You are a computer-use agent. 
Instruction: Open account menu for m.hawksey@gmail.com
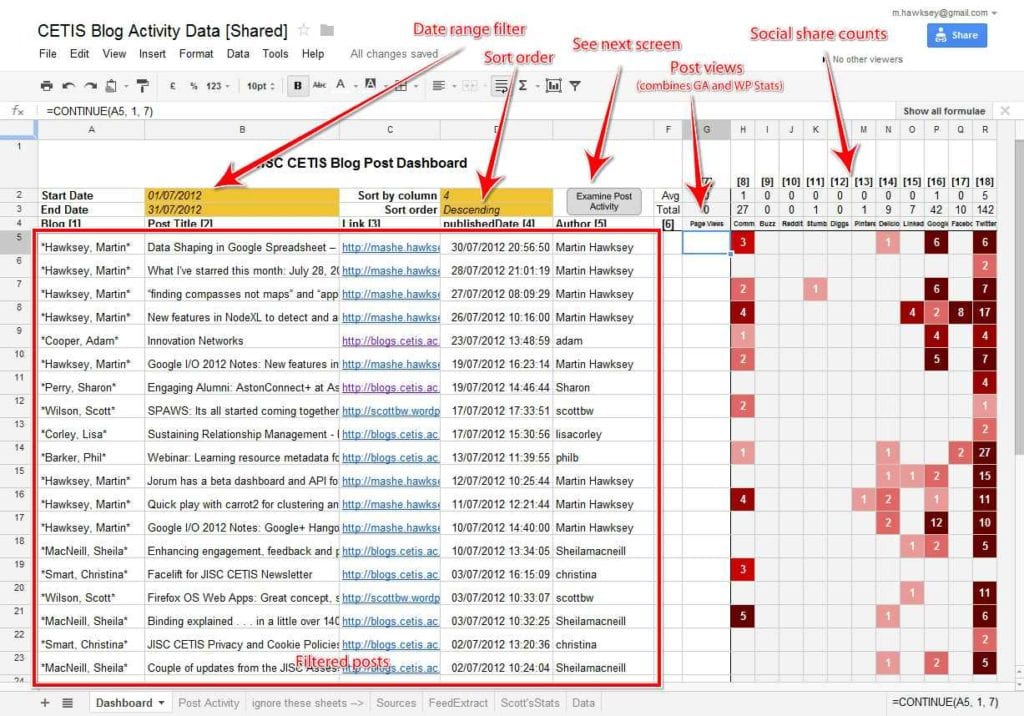point(944,12)
